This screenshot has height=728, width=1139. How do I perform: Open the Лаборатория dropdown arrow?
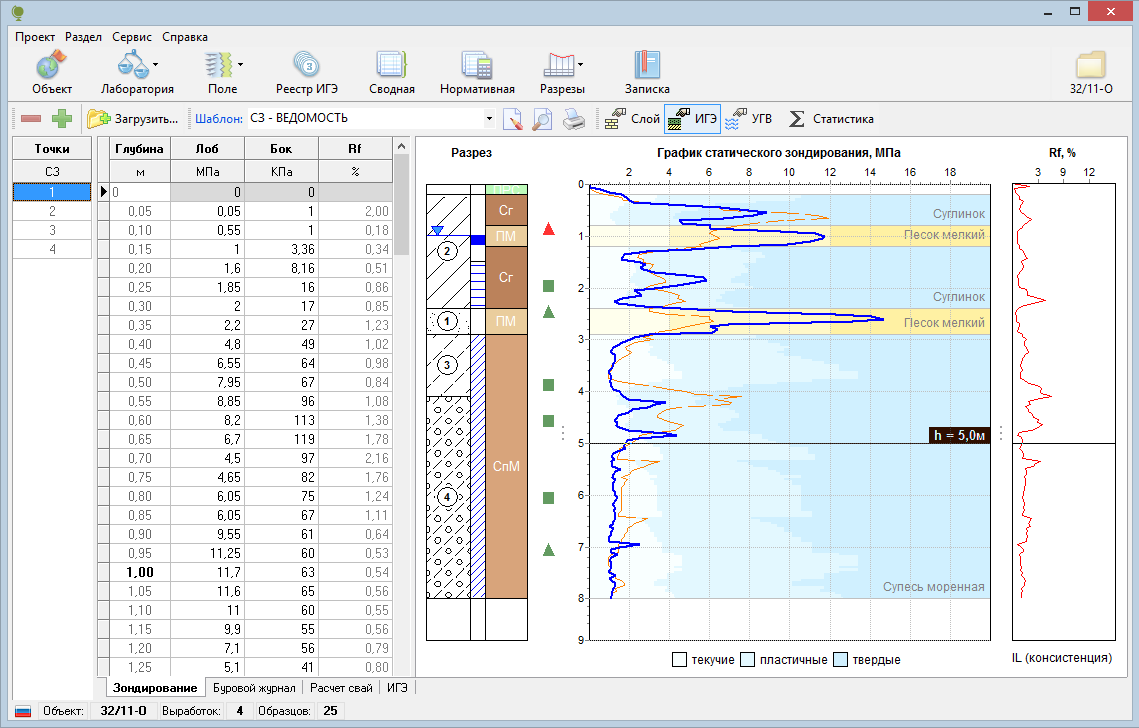(x=156, y=65)
